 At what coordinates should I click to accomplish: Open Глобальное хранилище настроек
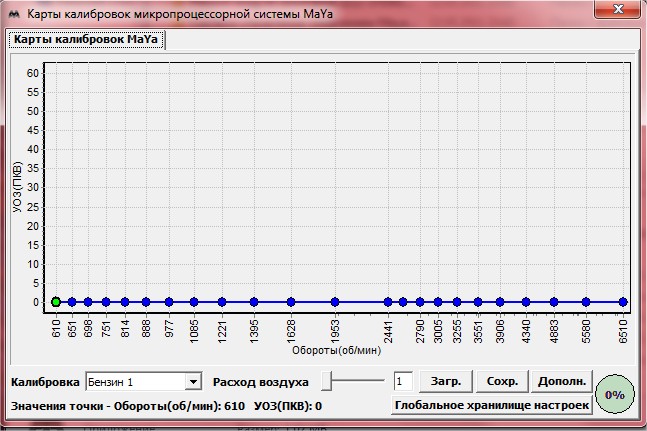[x=490, y=406]
